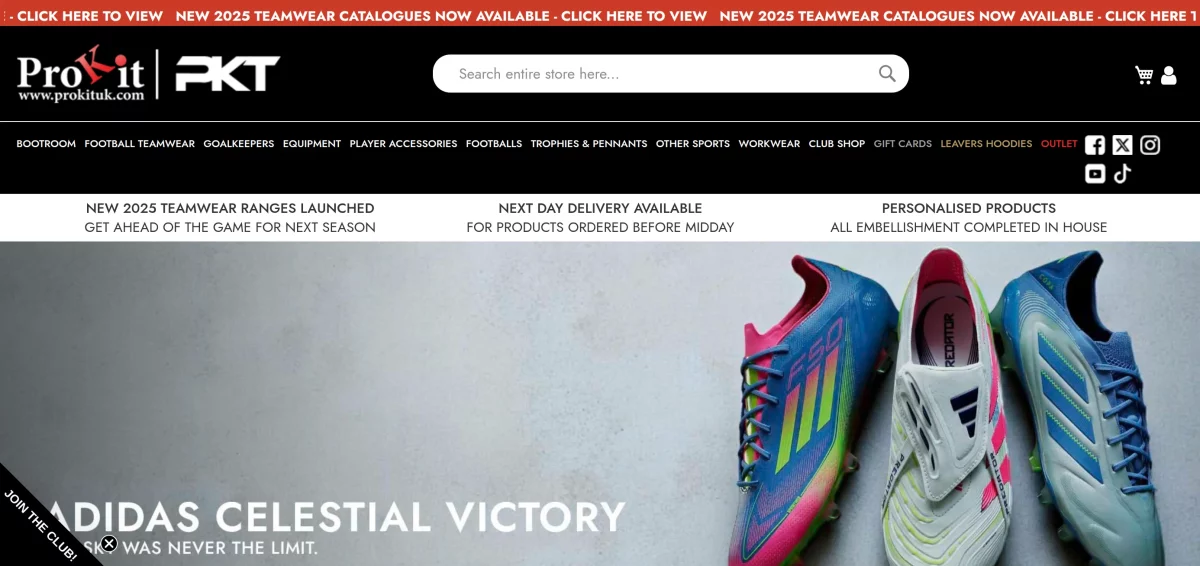Open the Bootroom menu

(46, 144)
